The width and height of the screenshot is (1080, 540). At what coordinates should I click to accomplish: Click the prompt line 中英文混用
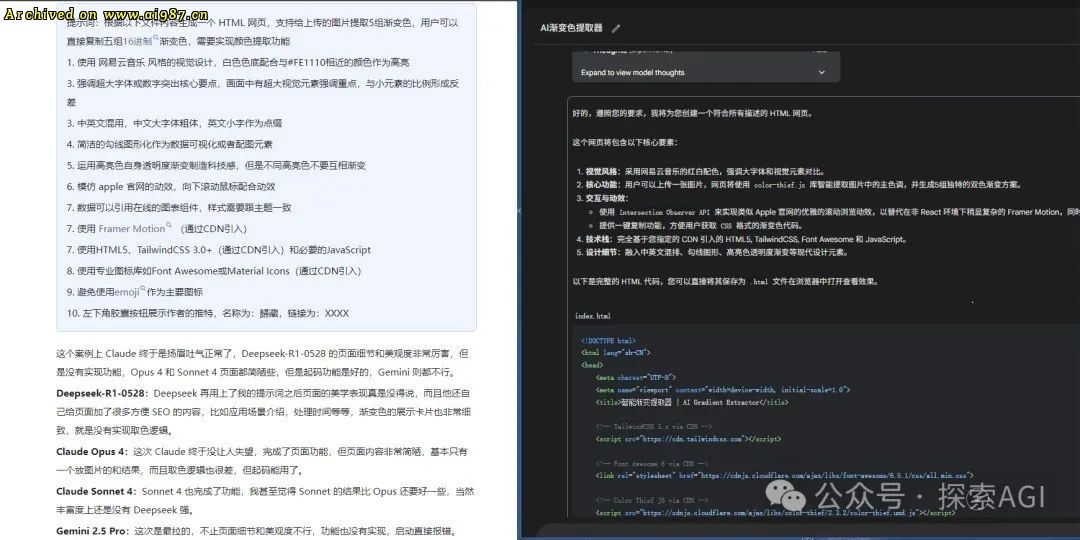[174, 123]
